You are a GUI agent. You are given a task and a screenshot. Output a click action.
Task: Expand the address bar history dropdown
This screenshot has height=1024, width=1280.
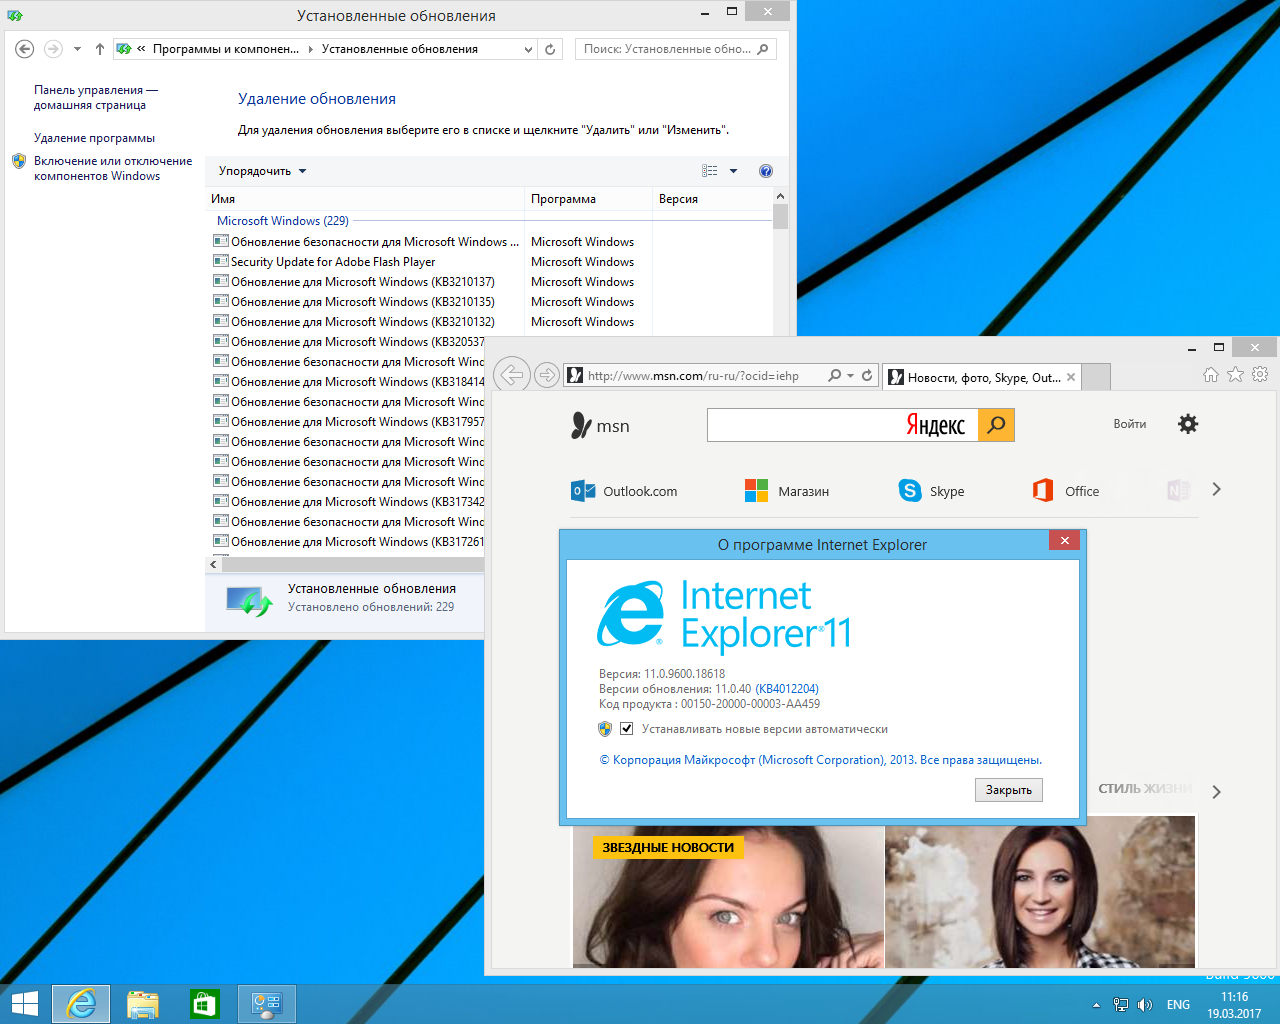(528, 49)
